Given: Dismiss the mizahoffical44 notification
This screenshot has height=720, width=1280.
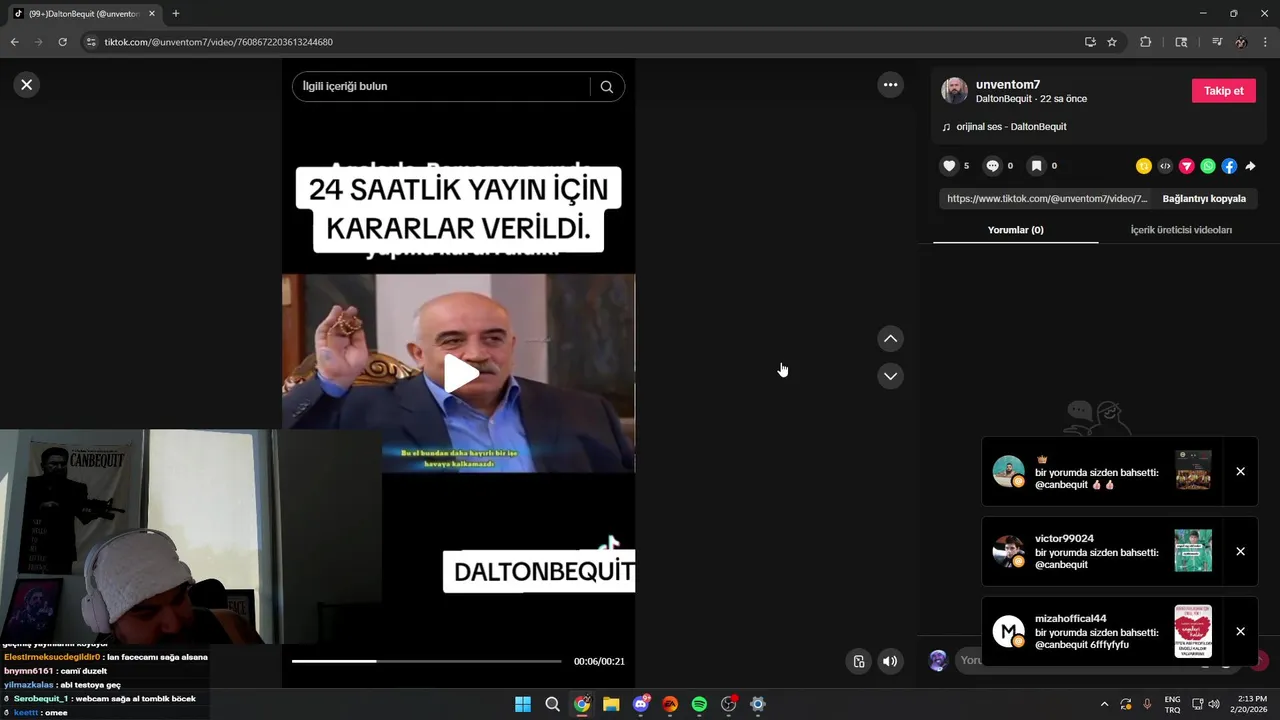Looking at the screenshot, I should 1240,631.
